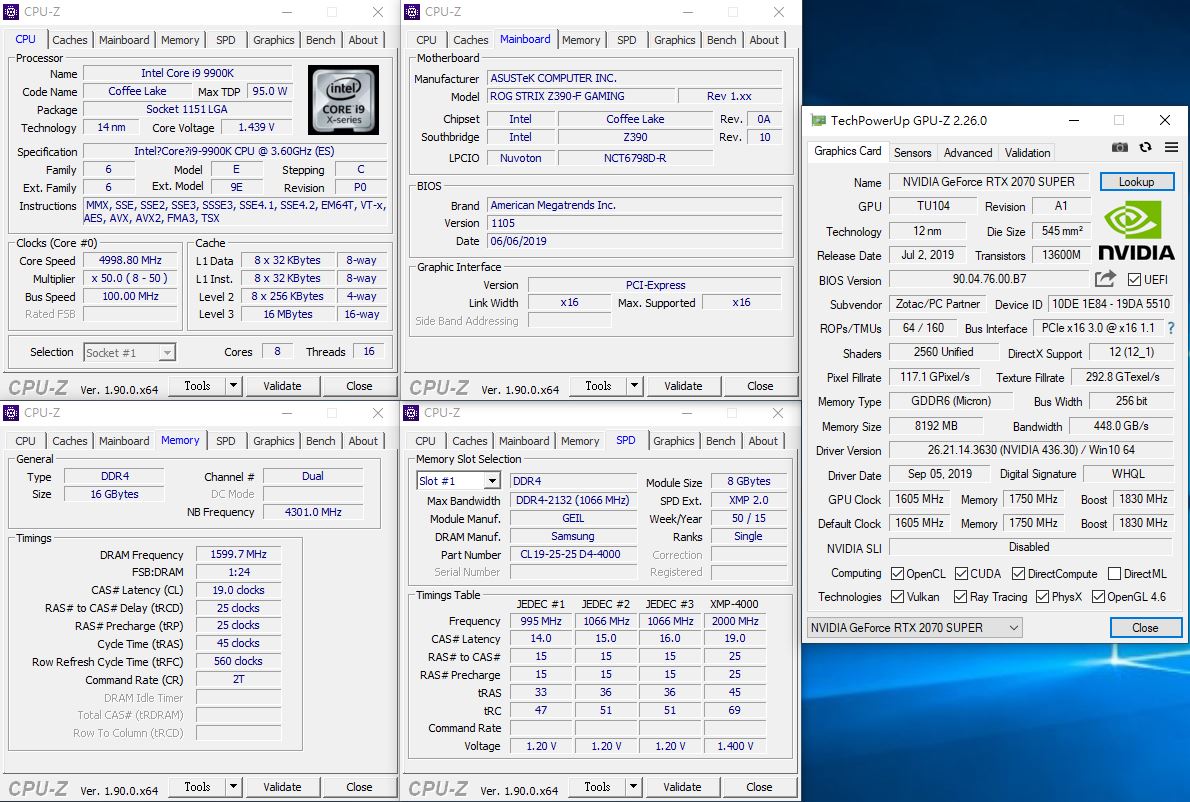Toggle the OpenCL checkbox
The height and width of the screenshot is (802, 1190).
[897, 574]
